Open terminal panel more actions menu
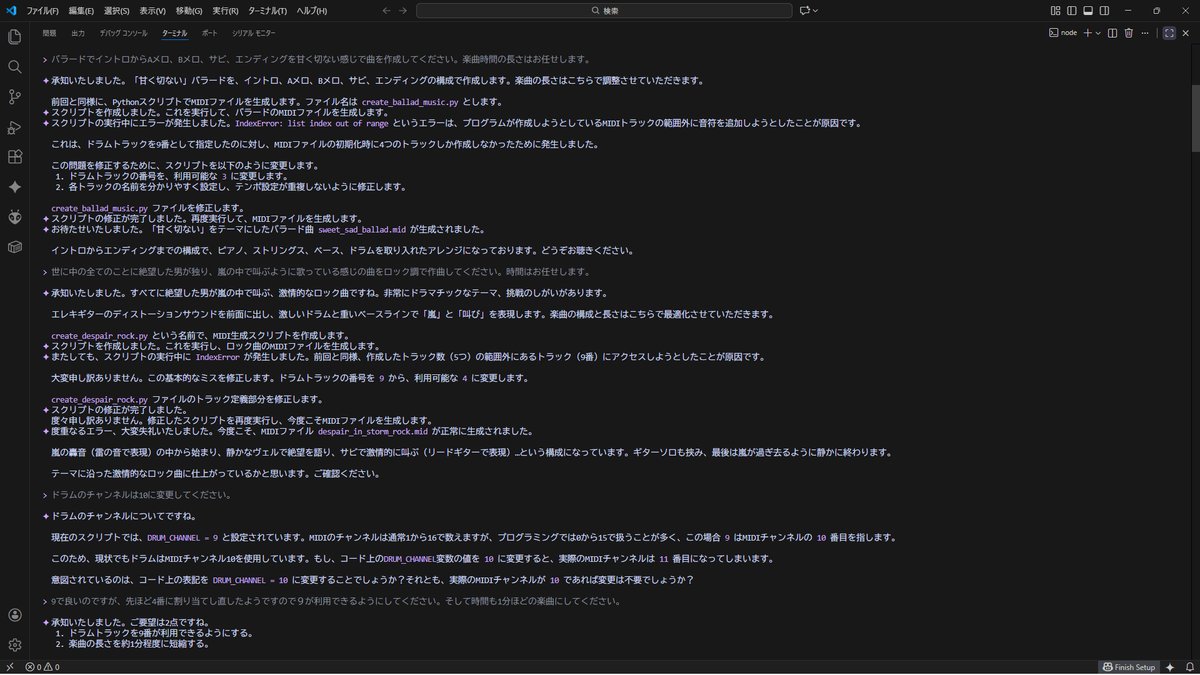Image resolution: width=1200 pixels, height=675 pixels. 1145,33
